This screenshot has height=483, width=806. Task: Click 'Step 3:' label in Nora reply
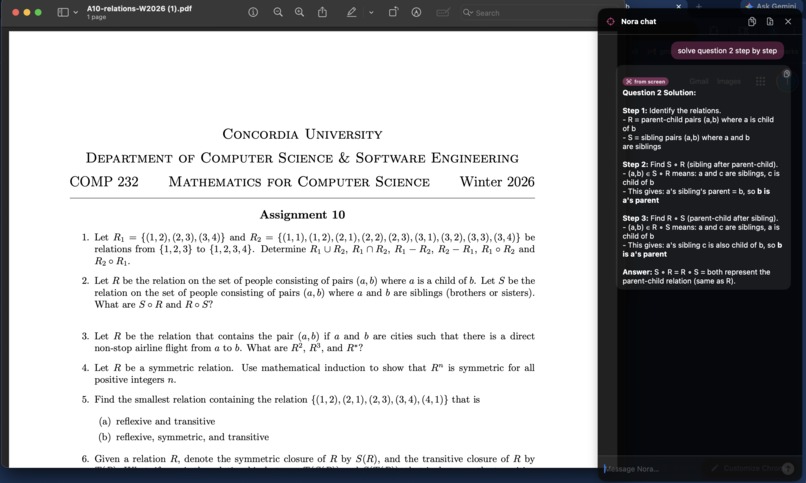tap(635, 218)
